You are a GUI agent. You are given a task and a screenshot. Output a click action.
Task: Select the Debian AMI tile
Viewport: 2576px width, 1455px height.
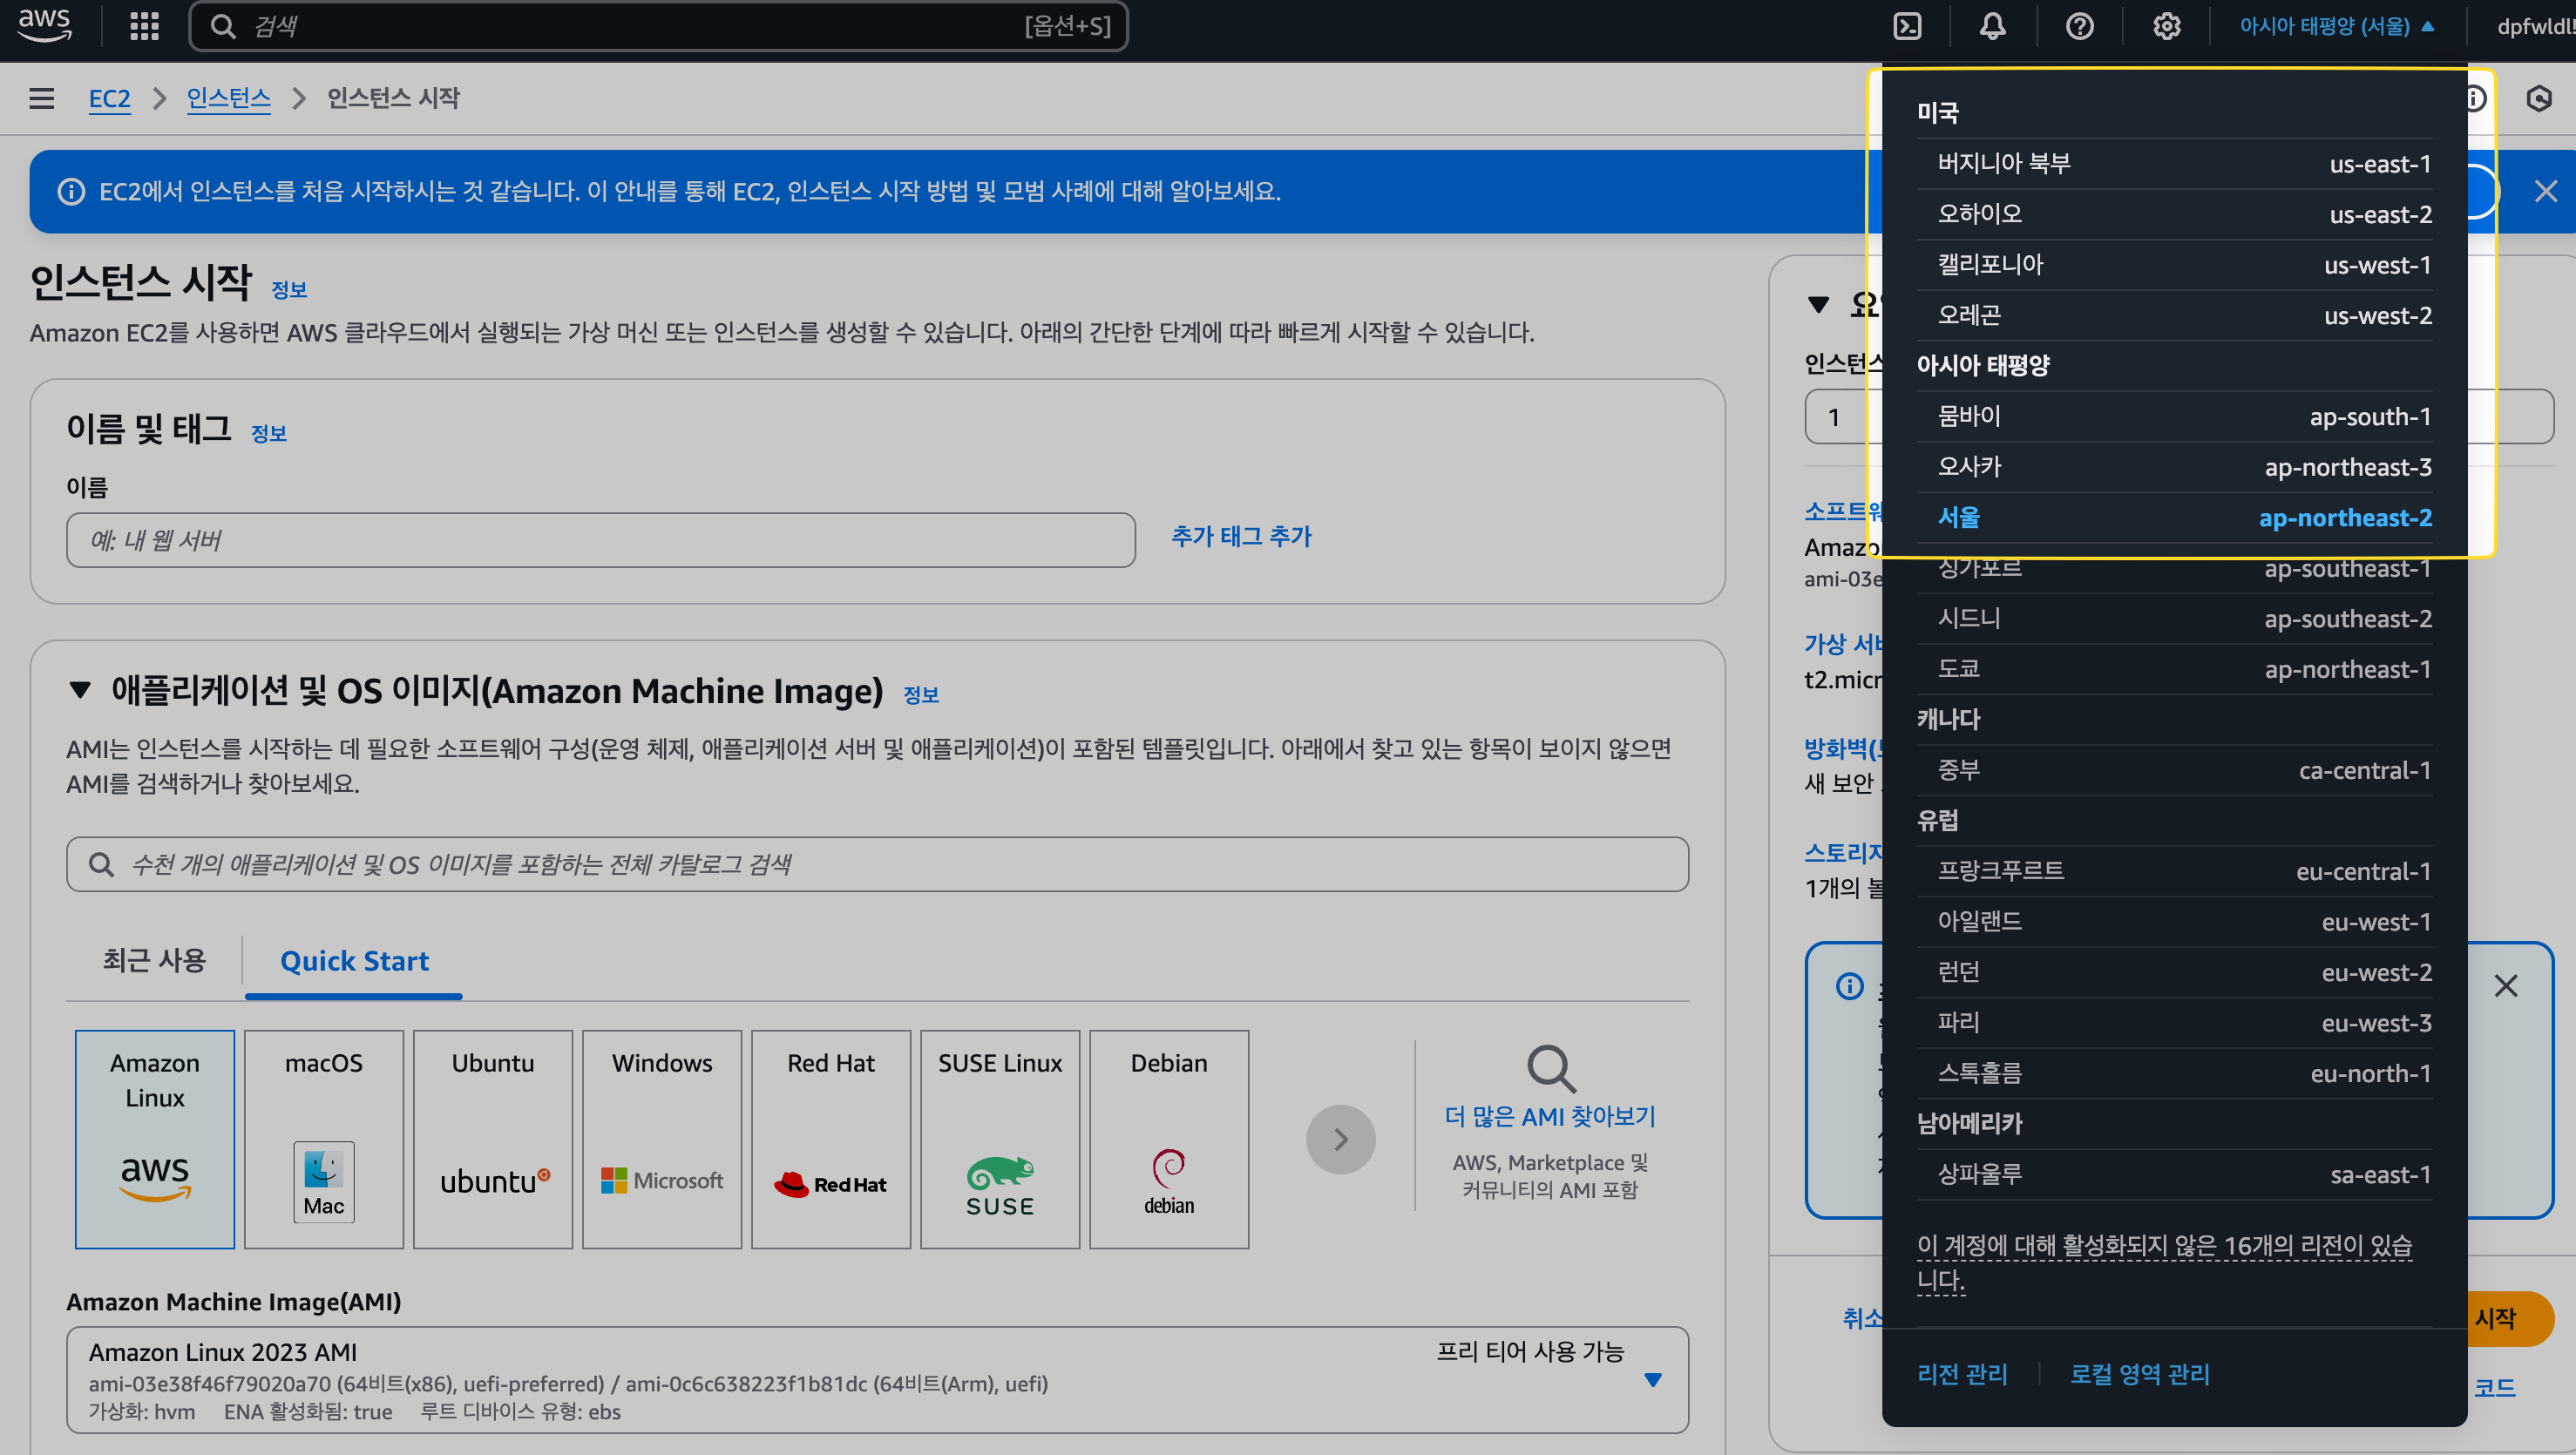(x=1169, y=1139)
